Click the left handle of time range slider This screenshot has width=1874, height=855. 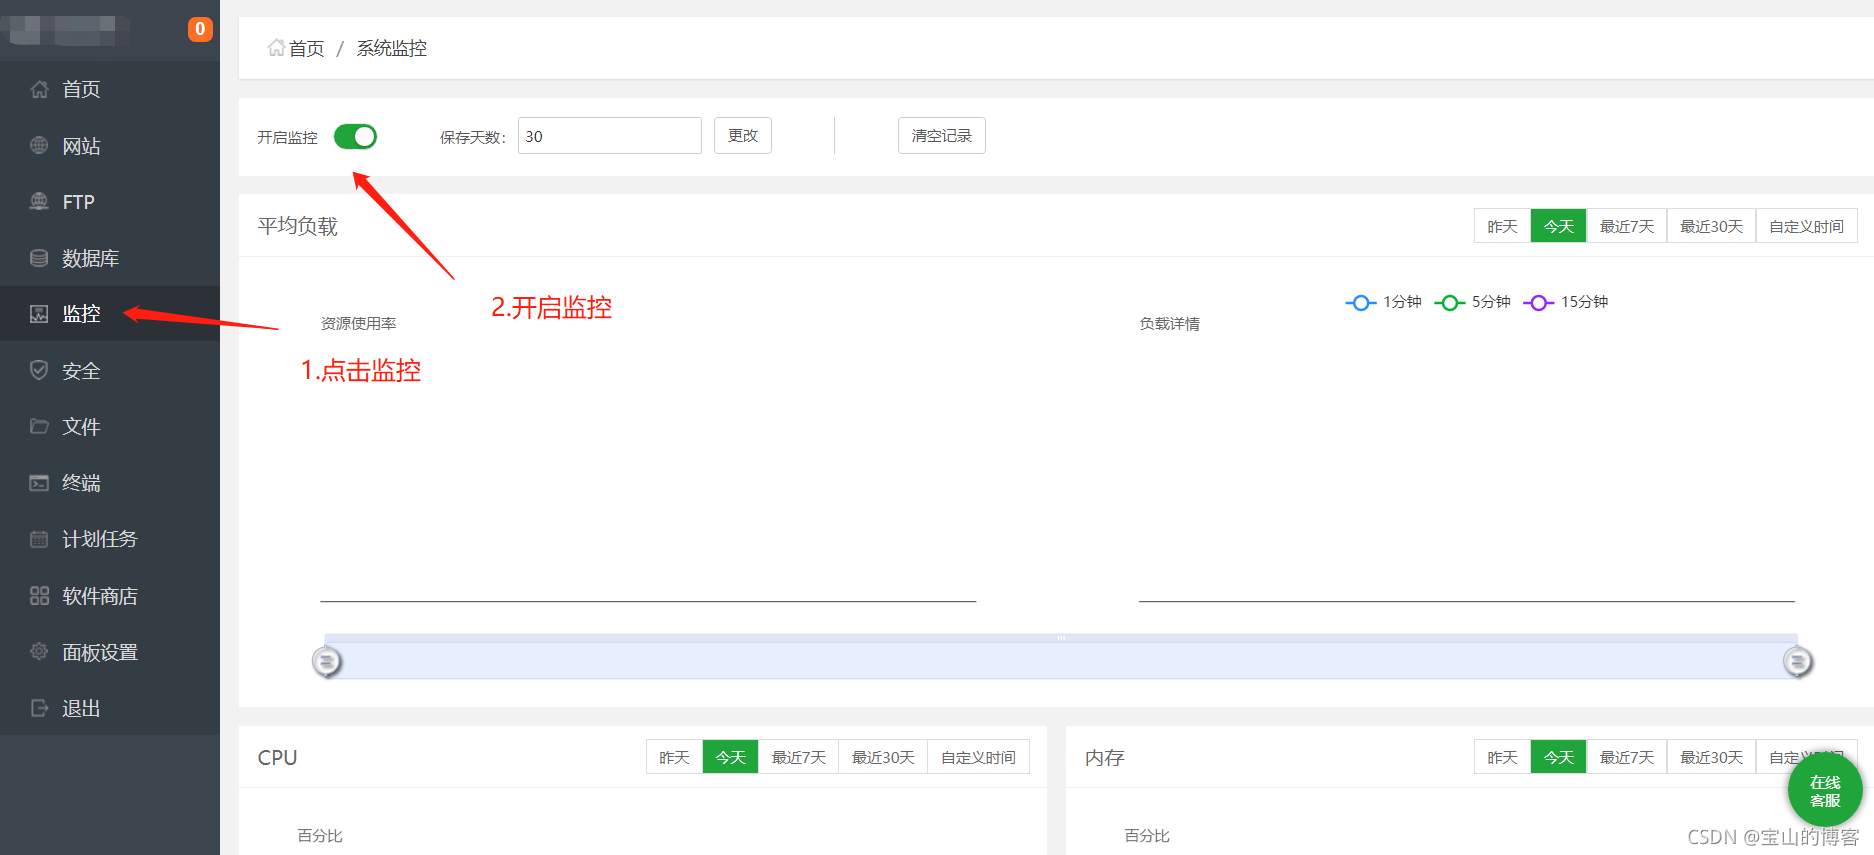(327, 661)
